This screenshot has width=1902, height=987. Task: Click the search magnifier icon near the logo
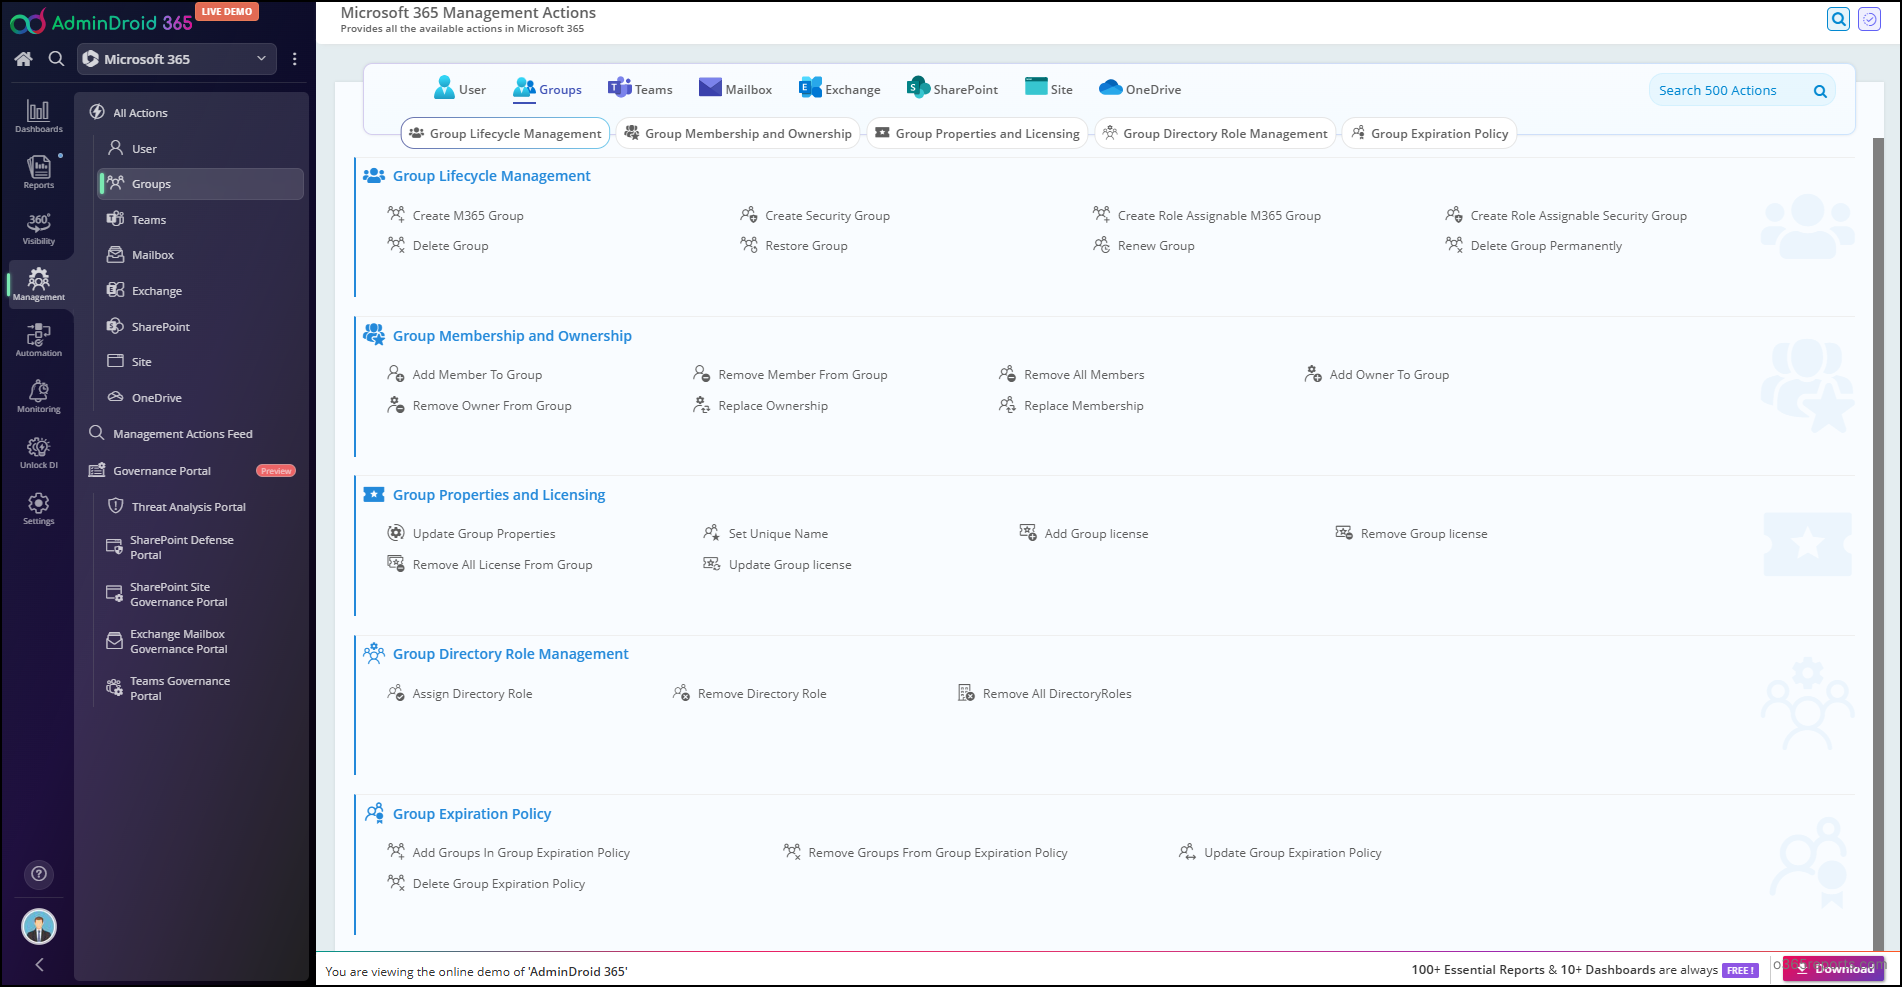[x=56, y=59]
